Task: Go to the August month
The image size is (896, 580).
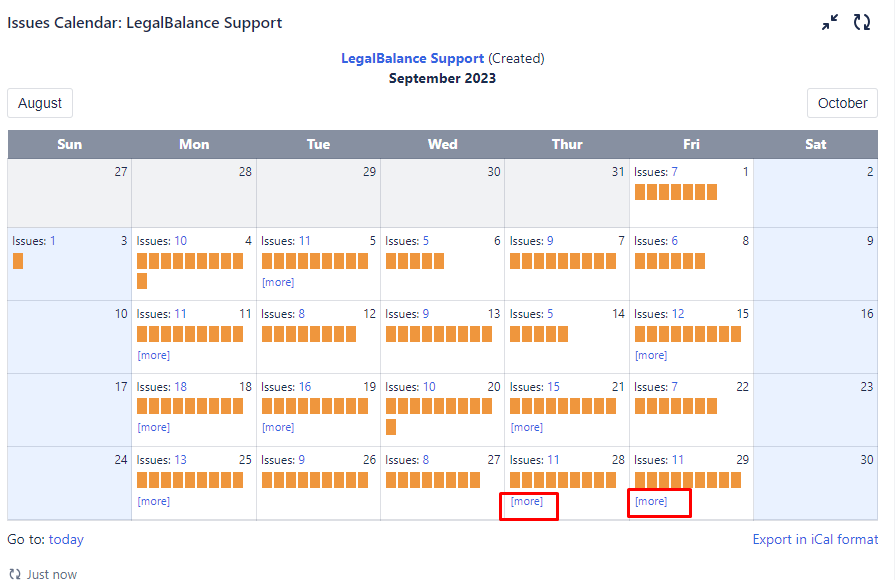Action: pyautogui.click(x=40, y=103)
